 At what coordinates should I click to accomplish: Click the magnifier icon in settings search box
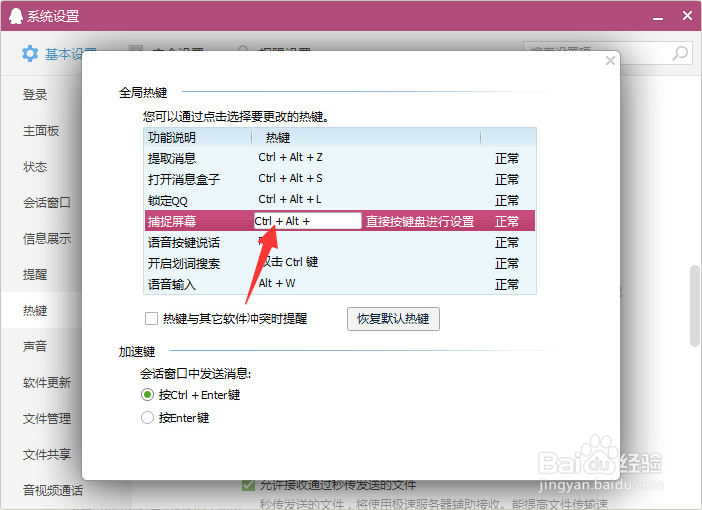(680, 53)
